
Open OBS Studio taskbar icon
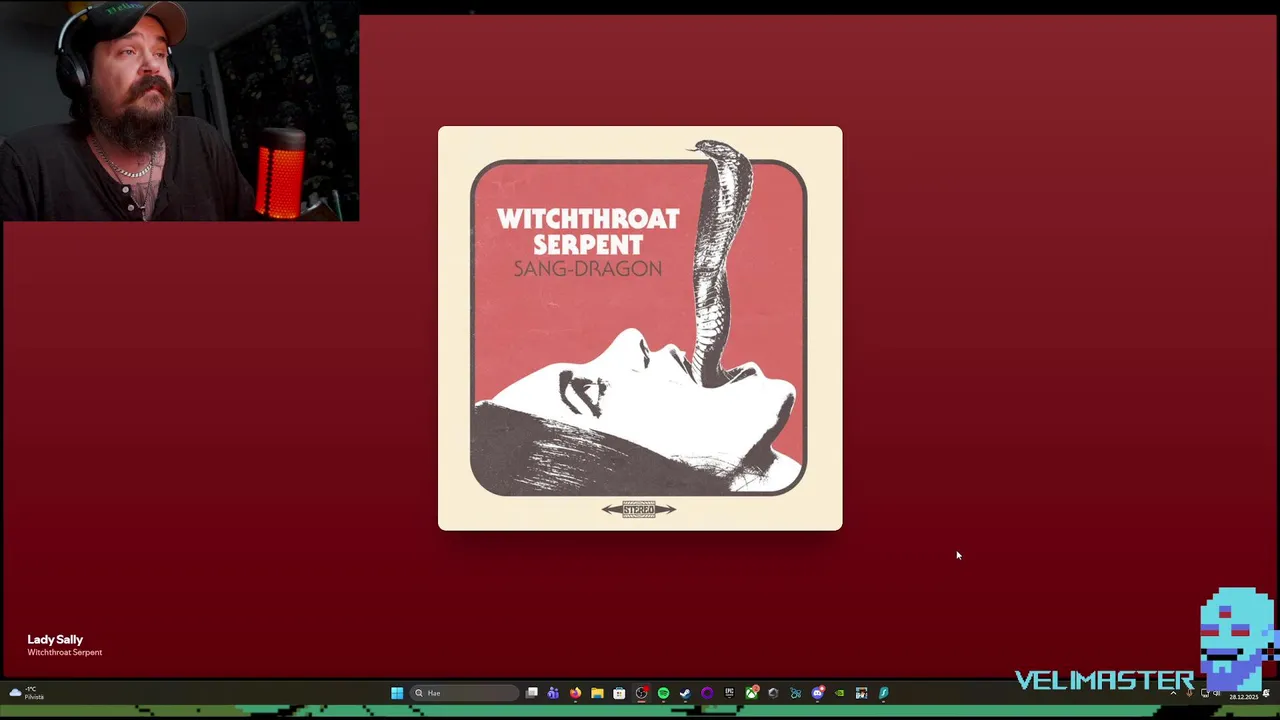coord(641,693)
